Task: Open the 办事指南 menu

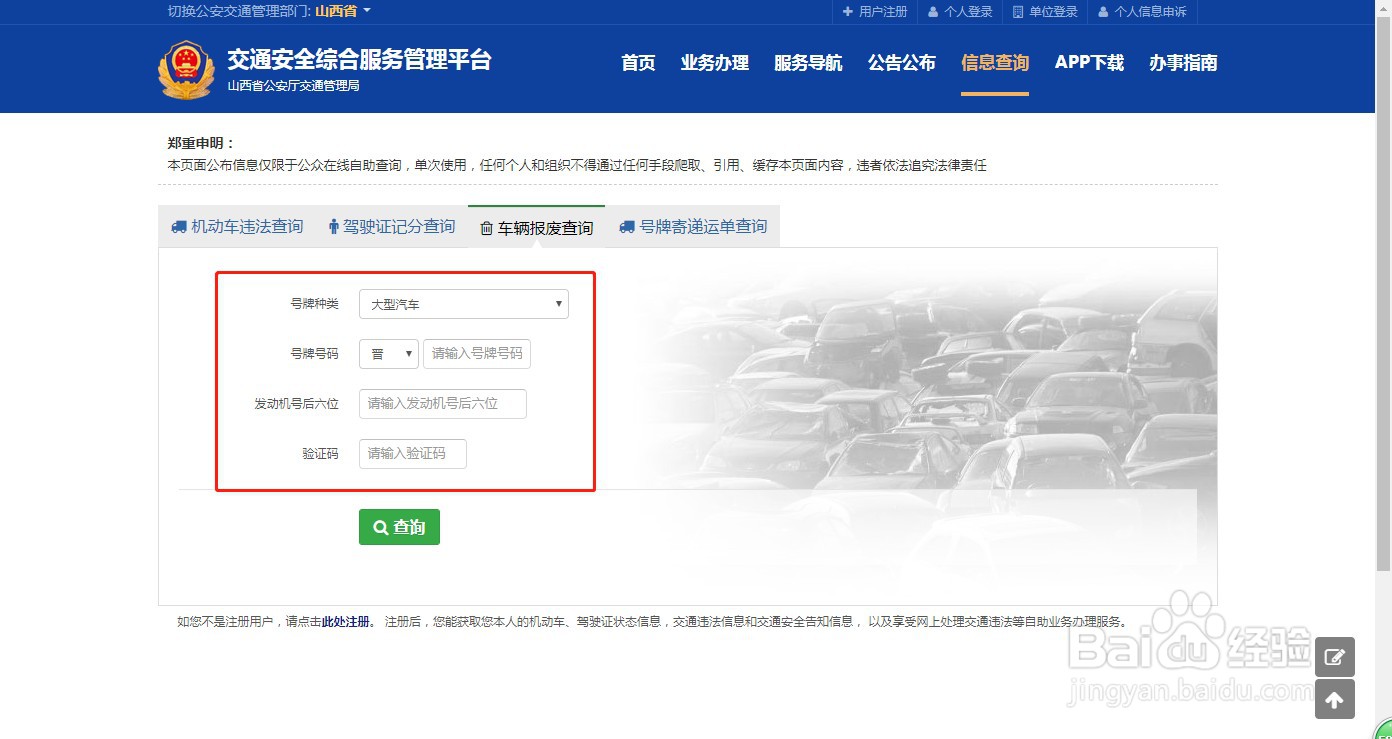Action: tap(1183, 63)
